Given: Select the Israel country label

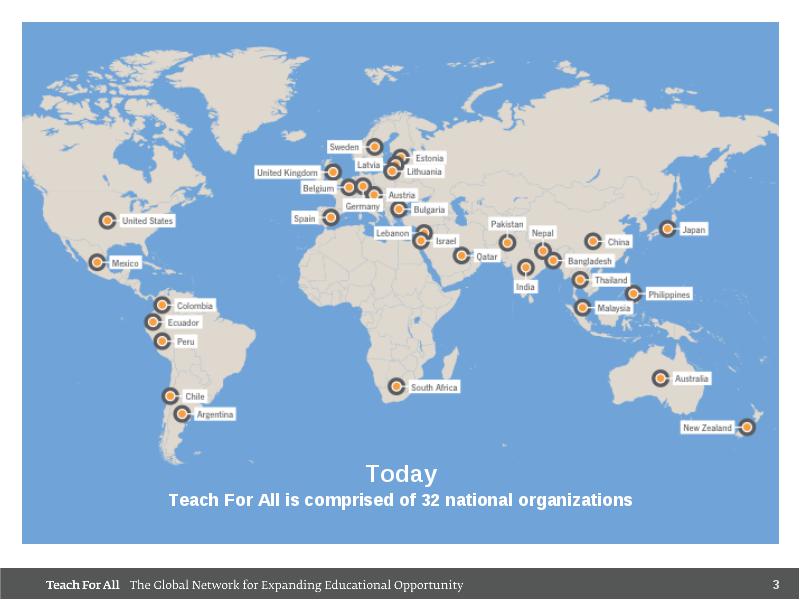Looking at the screenshot, I should click(445, 241).
